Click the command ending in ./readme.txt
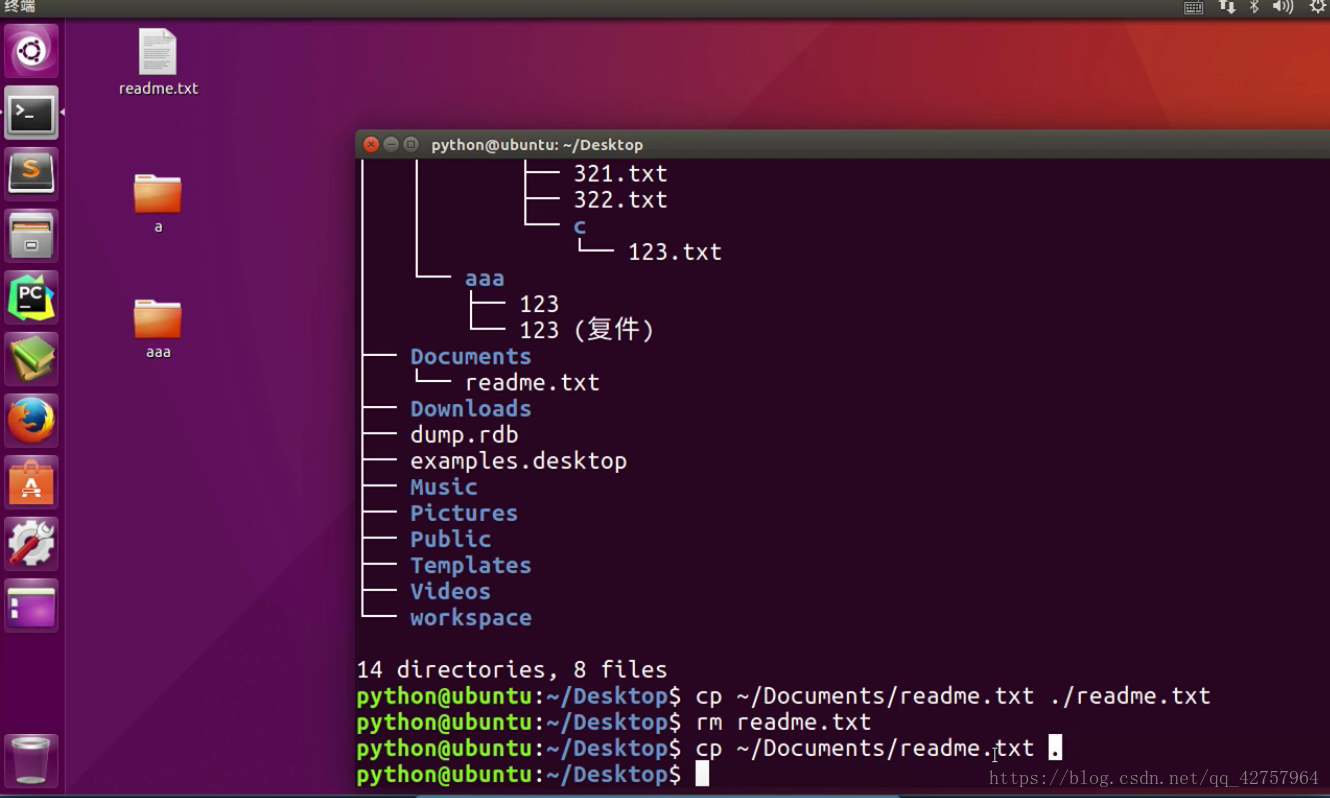 pos(953,696)
